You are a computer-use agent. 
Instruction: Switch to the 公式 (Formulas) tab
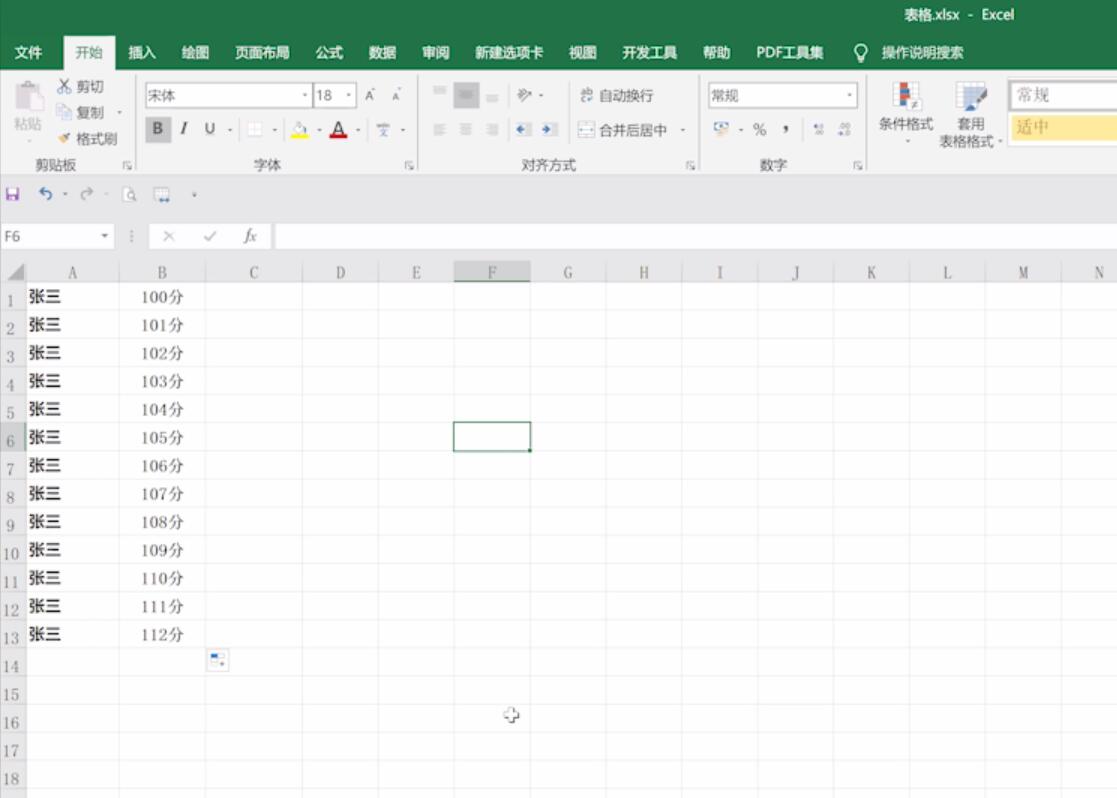point(329,52)
